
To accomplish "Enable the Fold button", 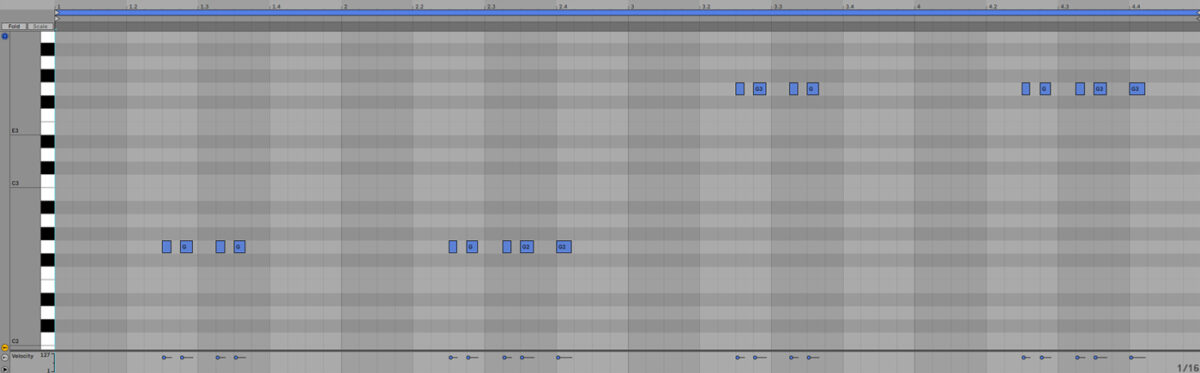I will (x=13, y=26).
